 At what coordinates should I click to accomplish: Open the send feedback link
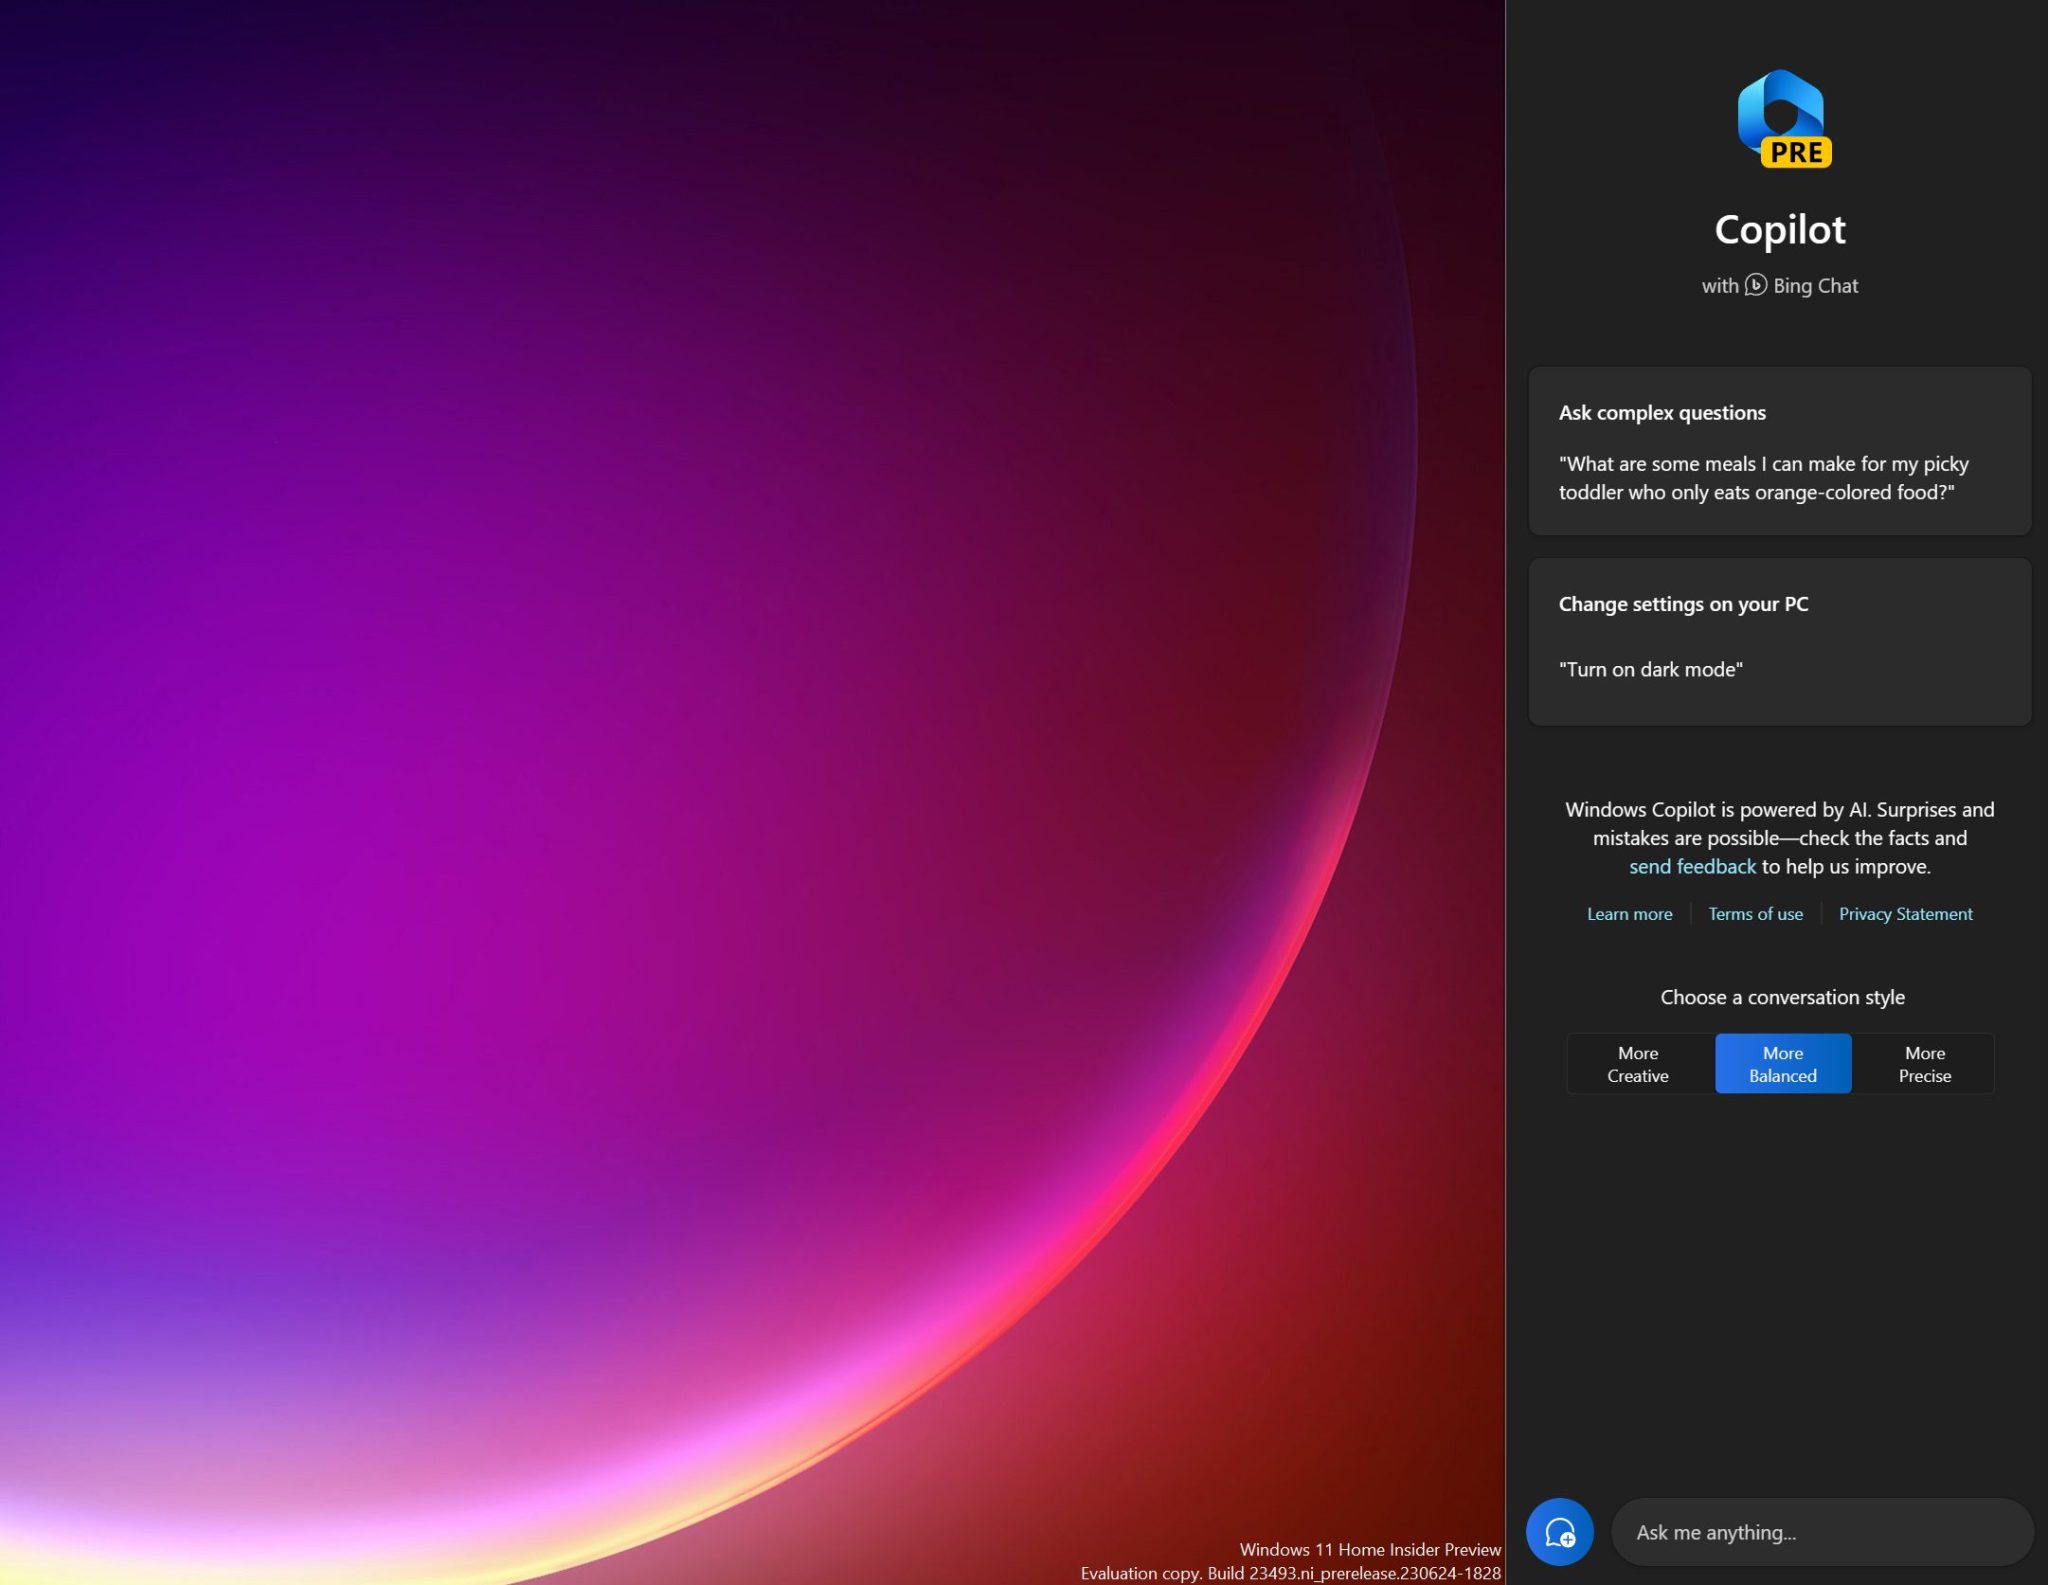click(x=1693, y=866)
